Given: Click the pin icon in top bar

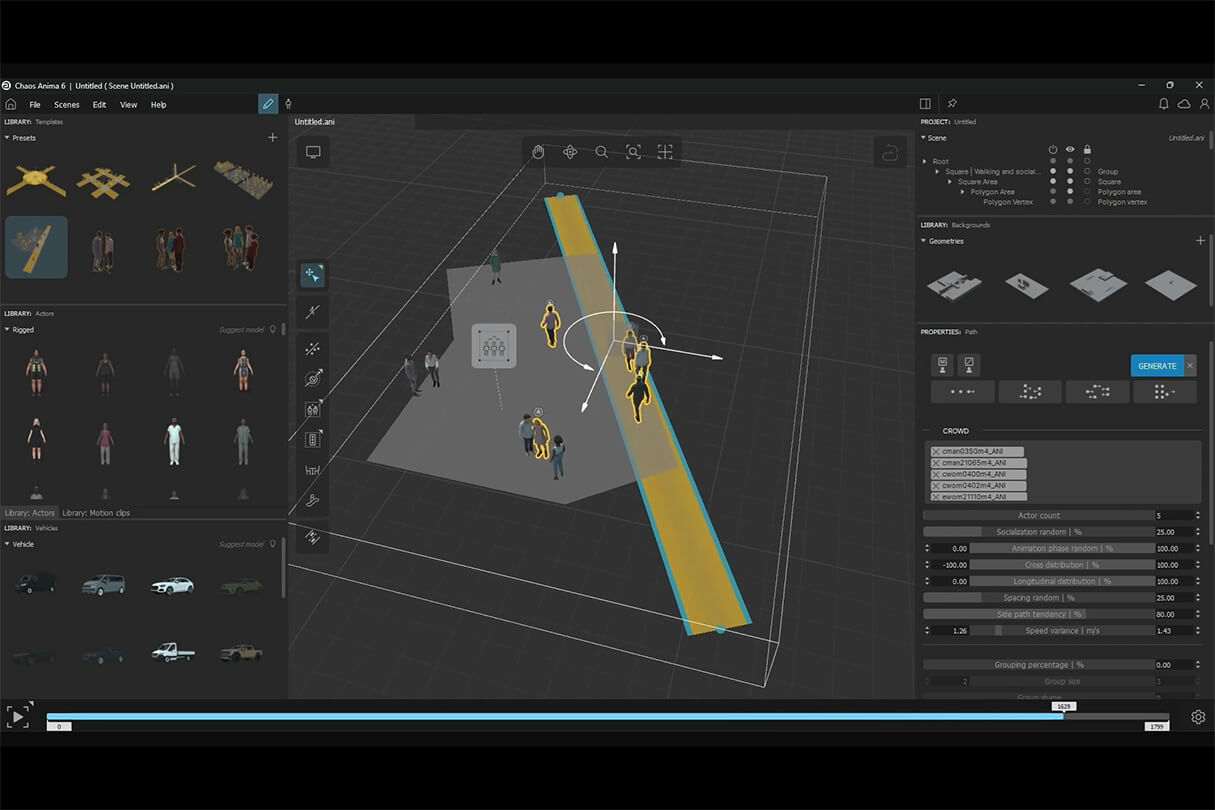Looking at the screenshot, I should pyautogui.click(x=952, y=104).
